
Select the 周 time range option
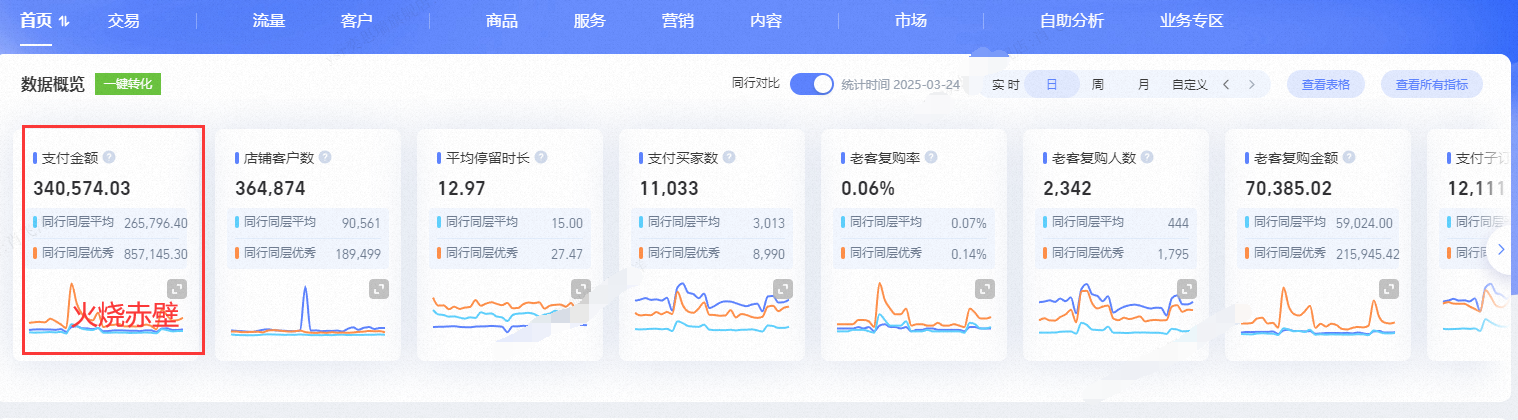click(x=1098, y=84)
